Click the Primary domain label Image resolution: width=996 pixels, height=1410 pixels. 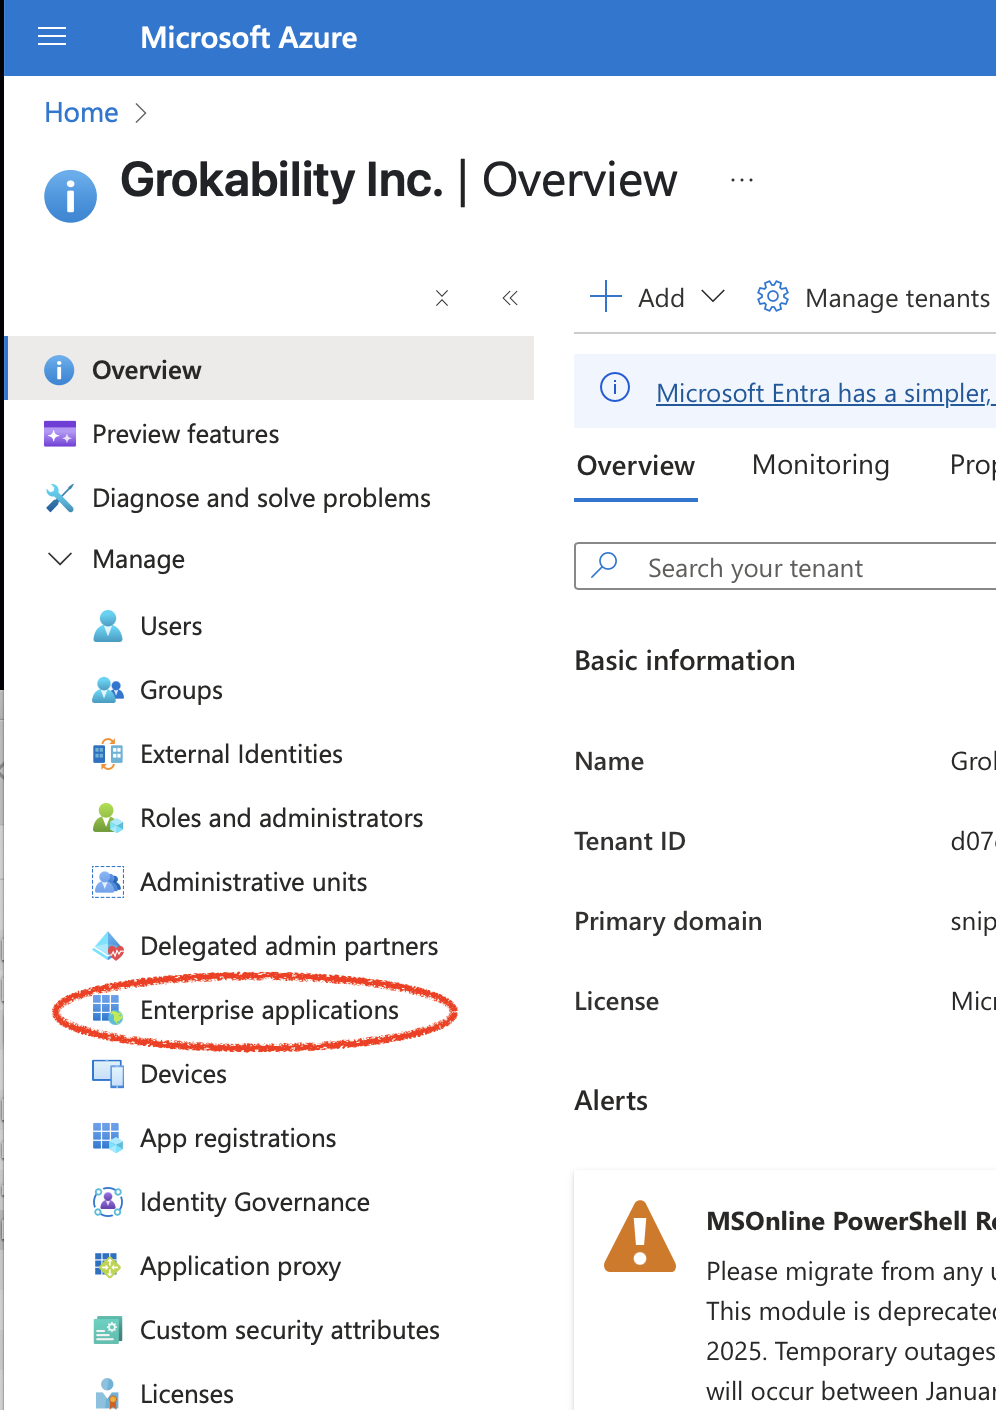click(x=668, y=921)
